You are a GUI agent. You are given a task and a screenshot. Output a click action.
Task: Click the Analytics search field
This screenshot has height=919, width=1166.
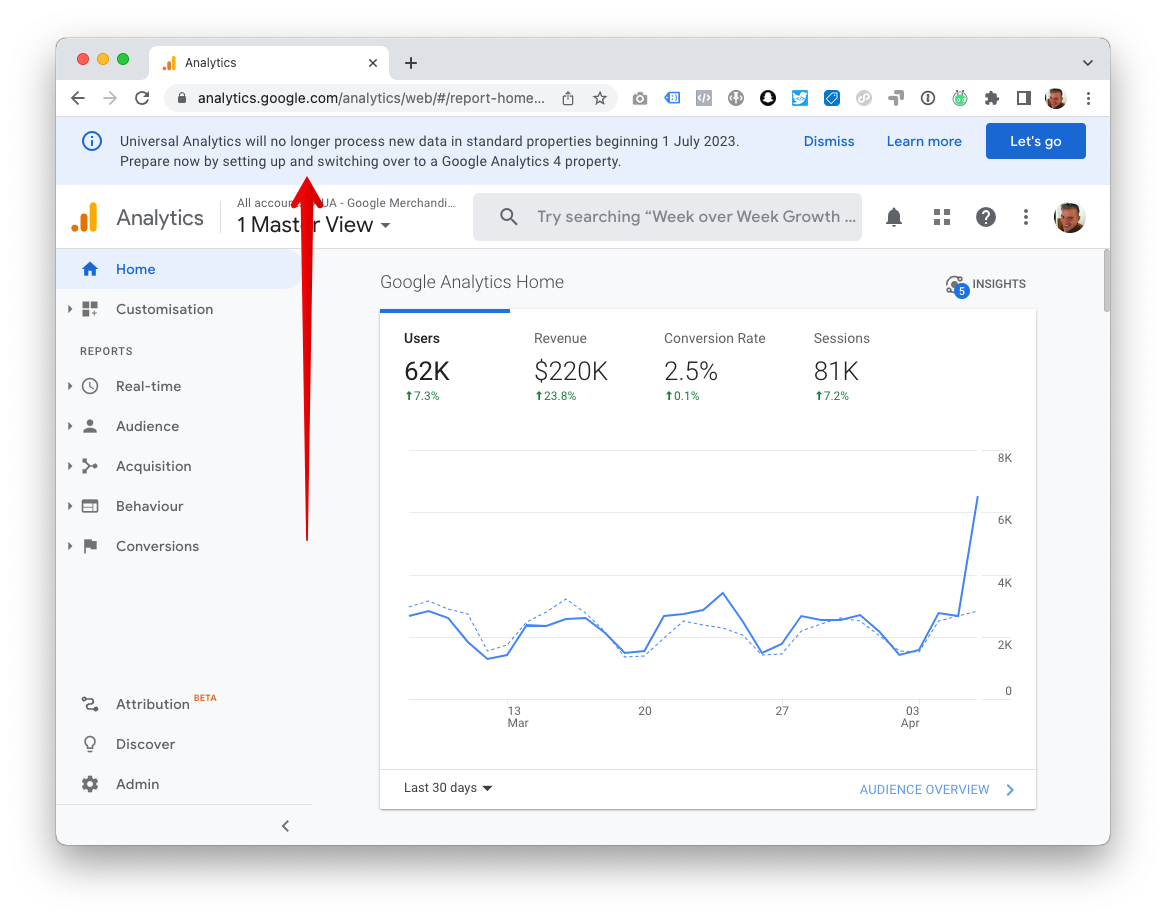point(667,217)
